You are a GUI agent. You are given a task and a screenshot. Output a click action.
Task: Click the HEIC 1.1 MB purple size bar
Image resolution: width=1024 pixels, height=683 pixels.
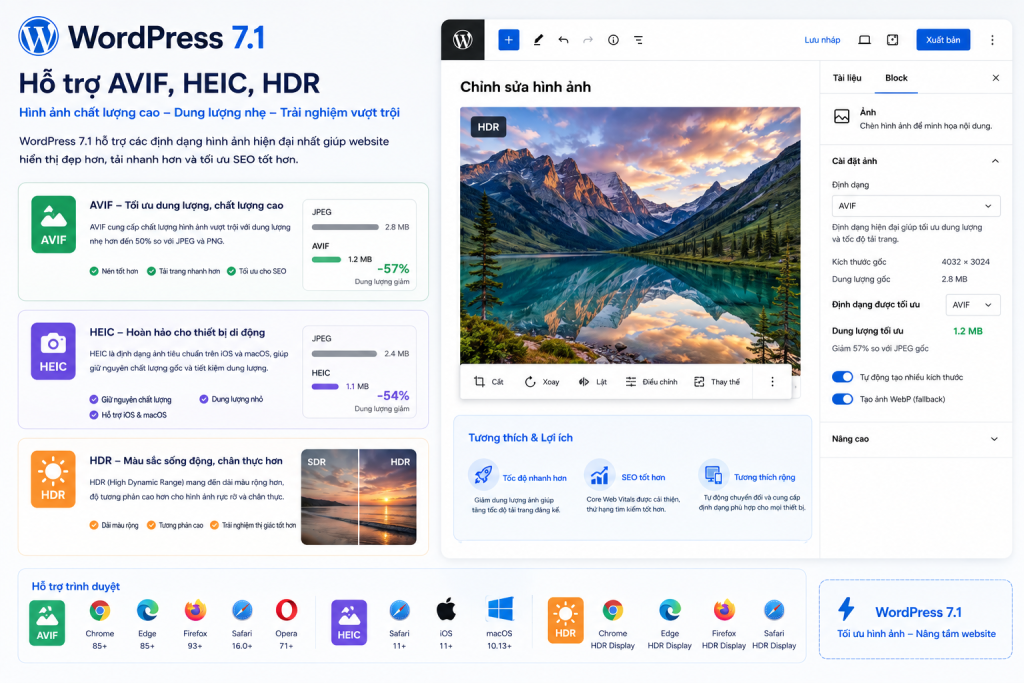pyautogui.click(x=325, y=387)
